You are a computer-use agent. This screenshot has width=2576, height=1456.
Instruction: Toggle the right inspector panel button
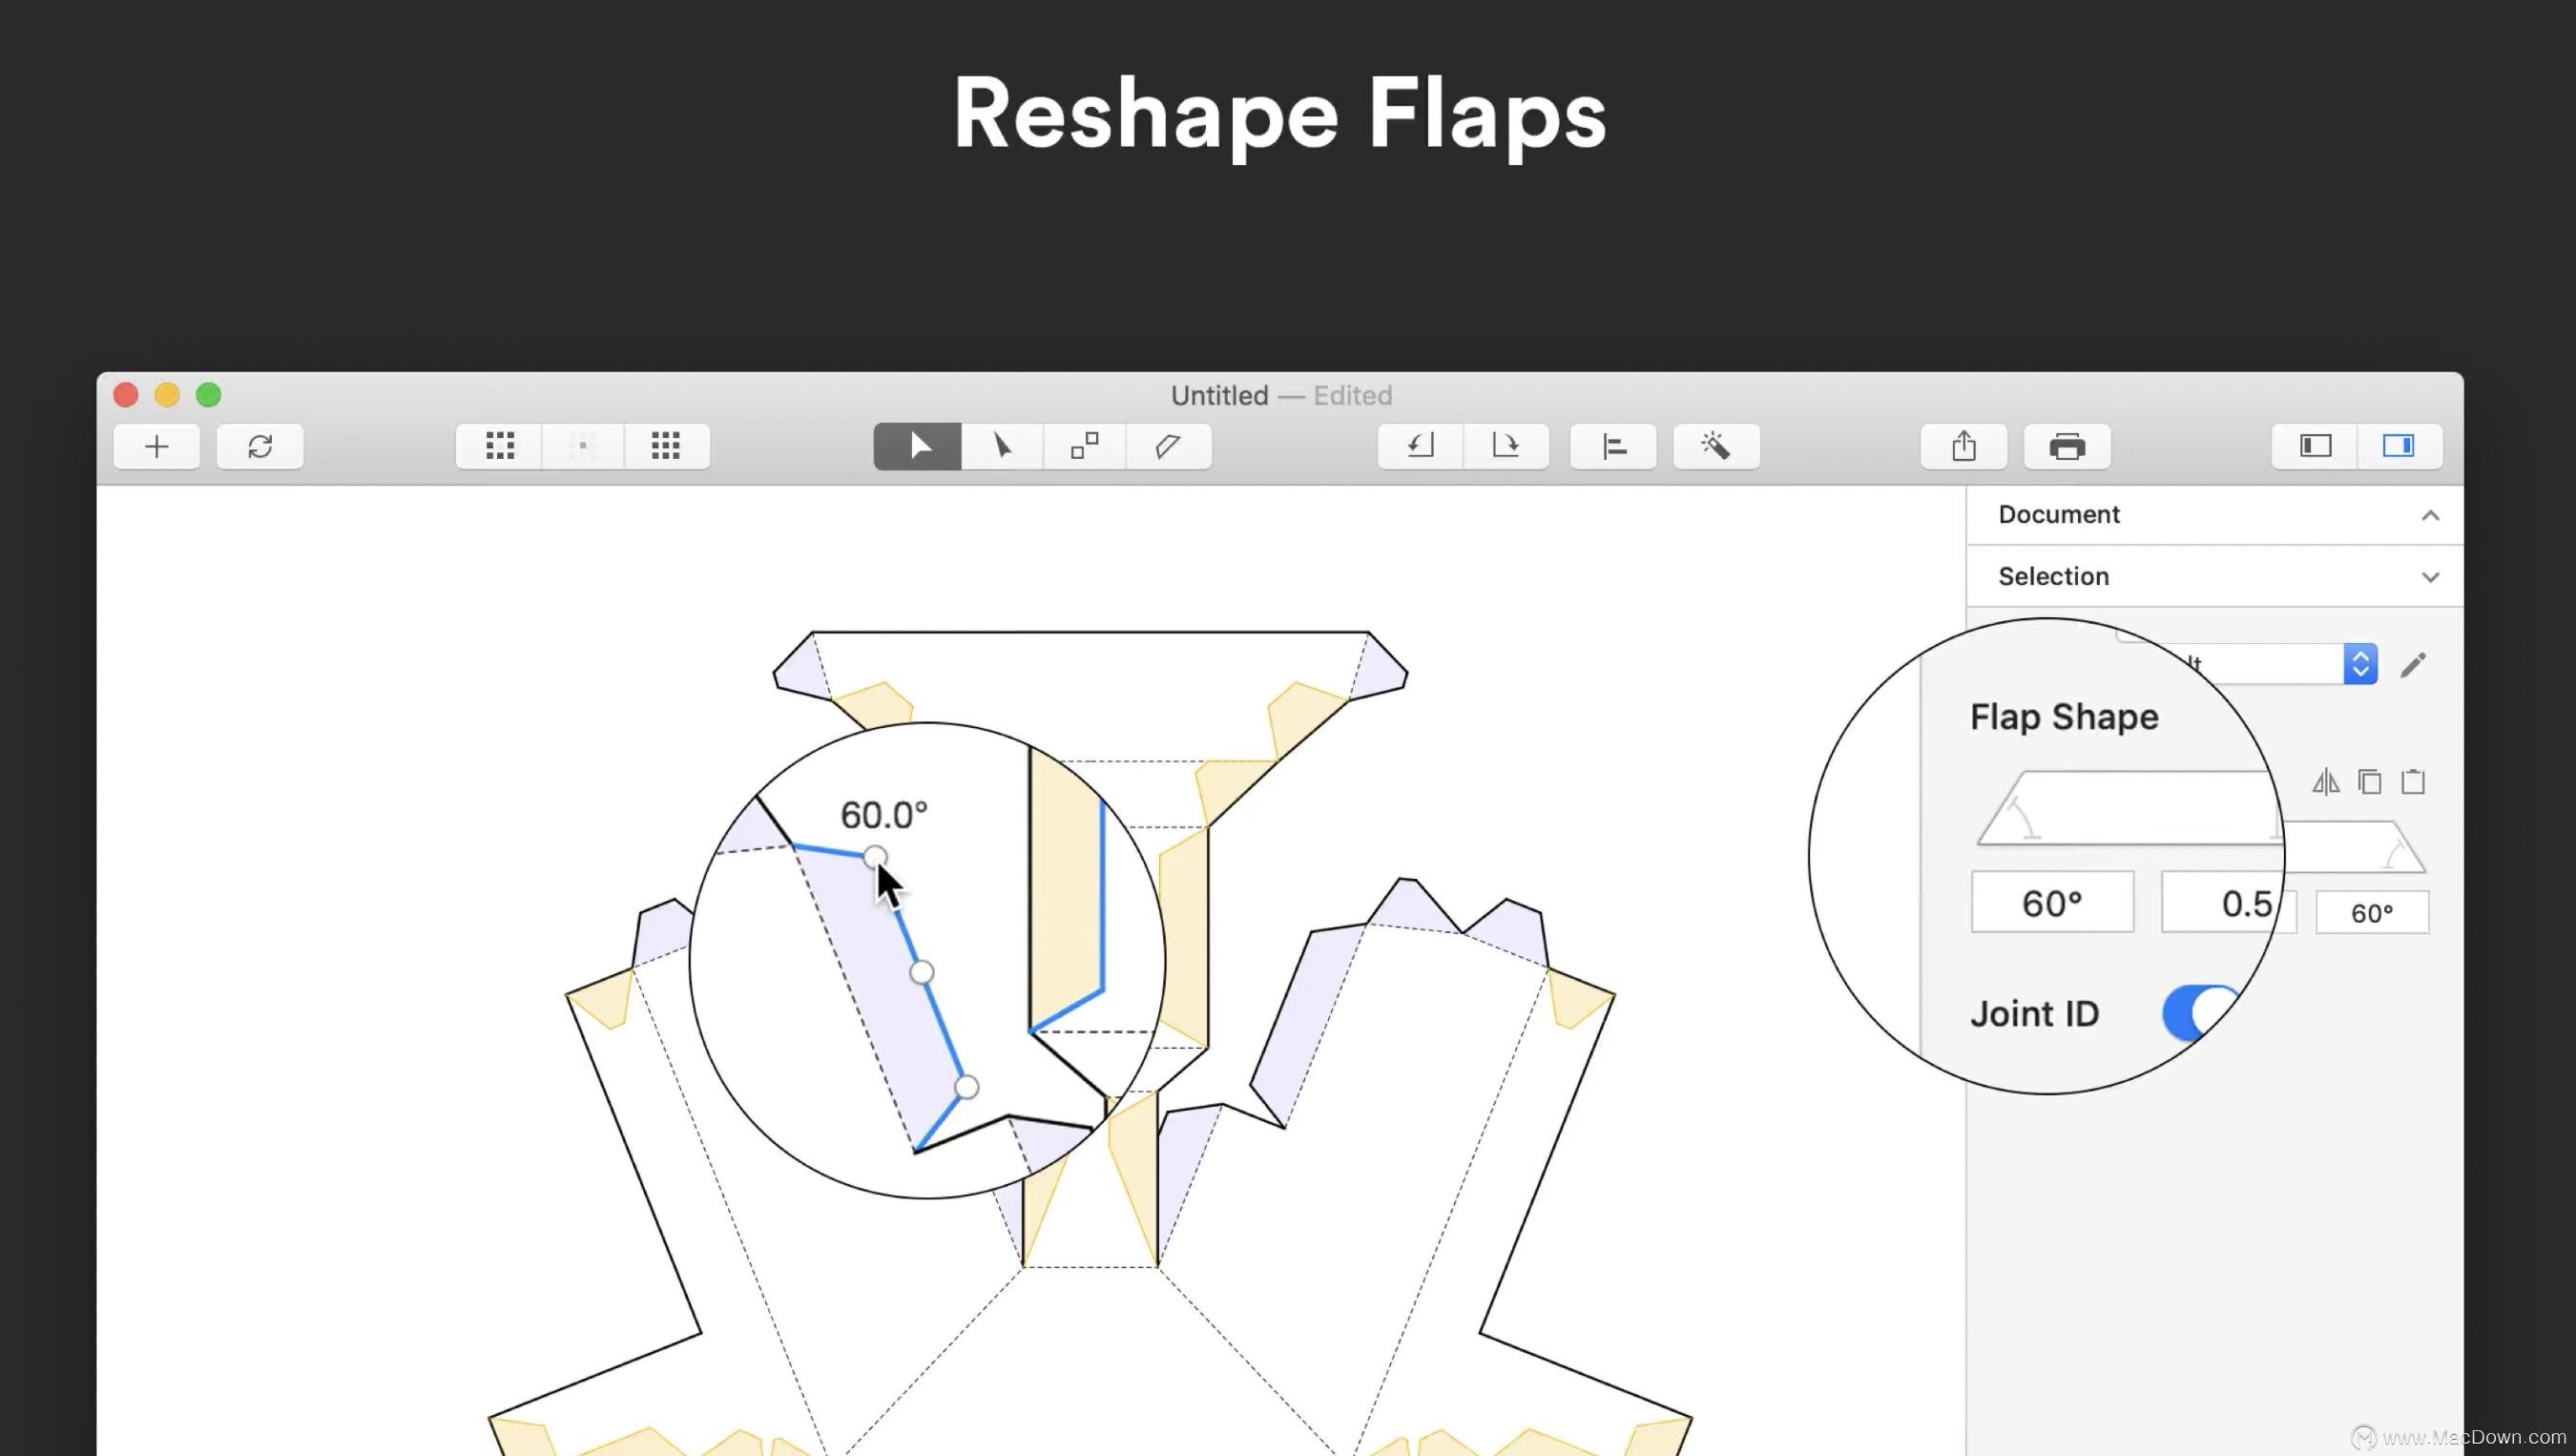2399,446
